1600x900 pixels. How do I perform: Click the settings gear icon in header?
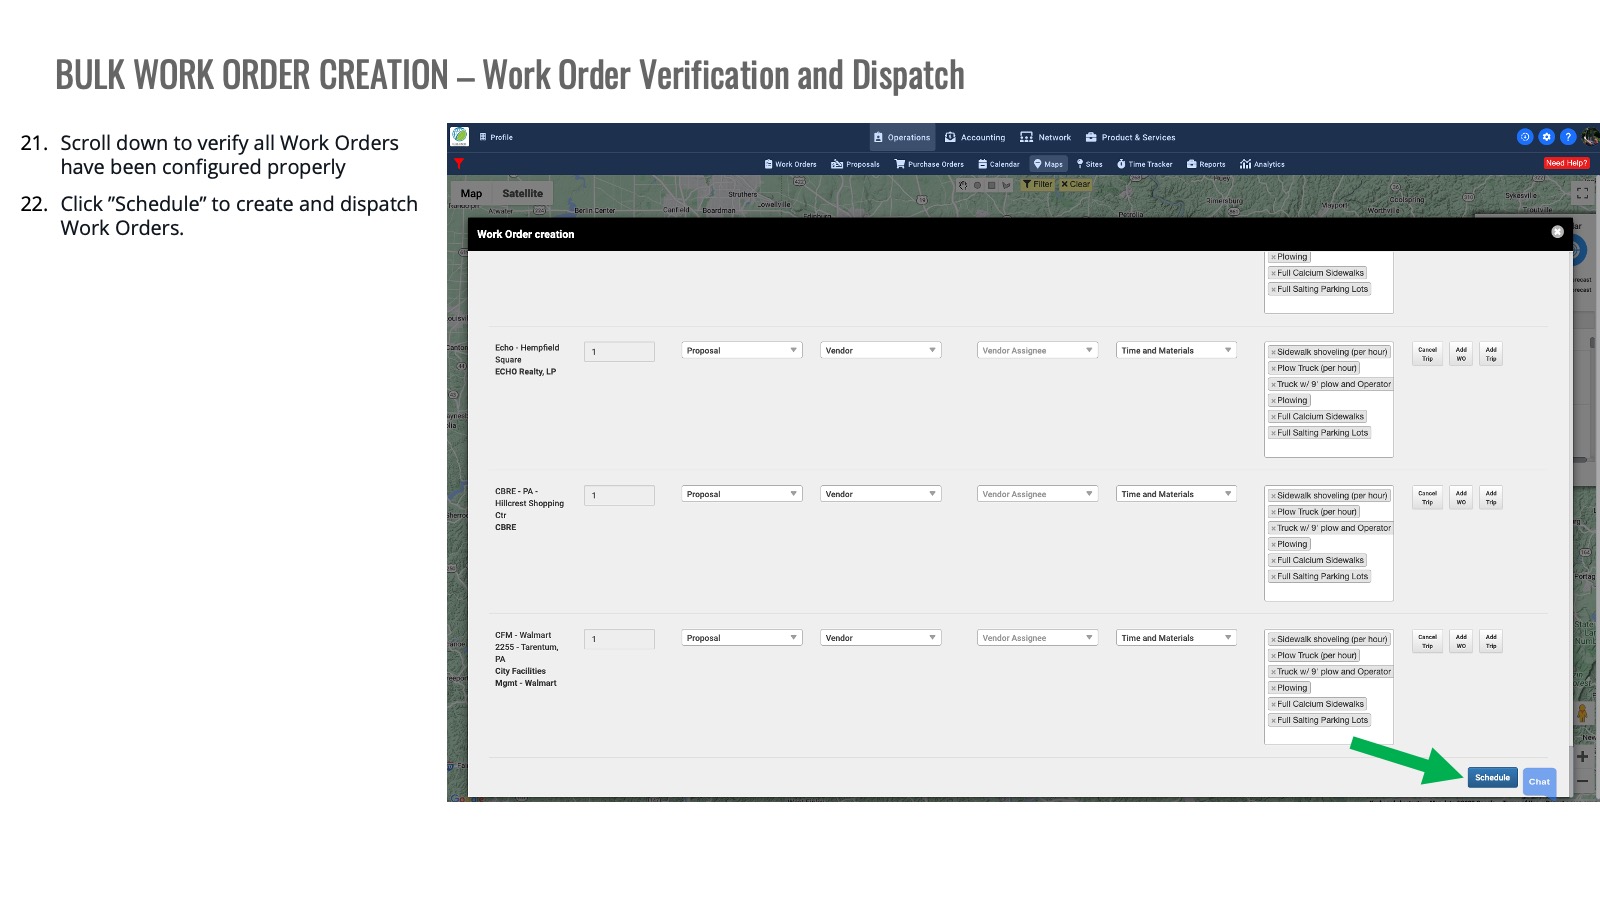pos(1546,137)
